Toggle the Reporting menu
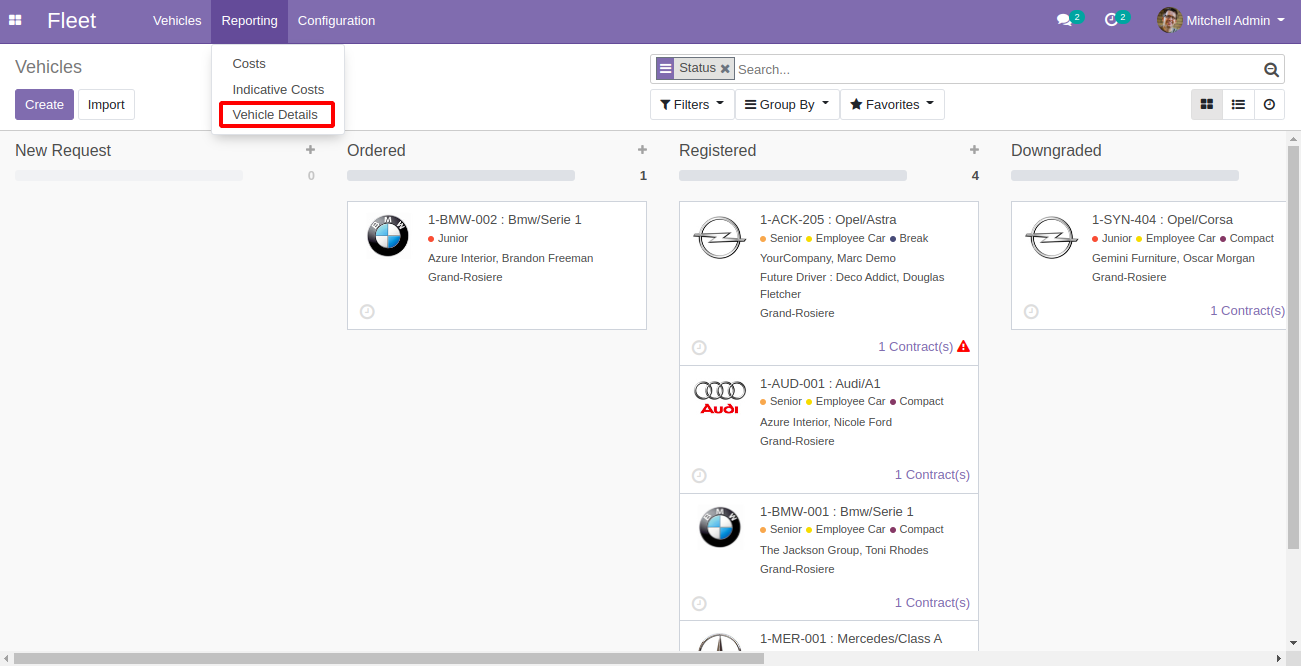This screenshot has width=1301, height=666. click(249, 20)
